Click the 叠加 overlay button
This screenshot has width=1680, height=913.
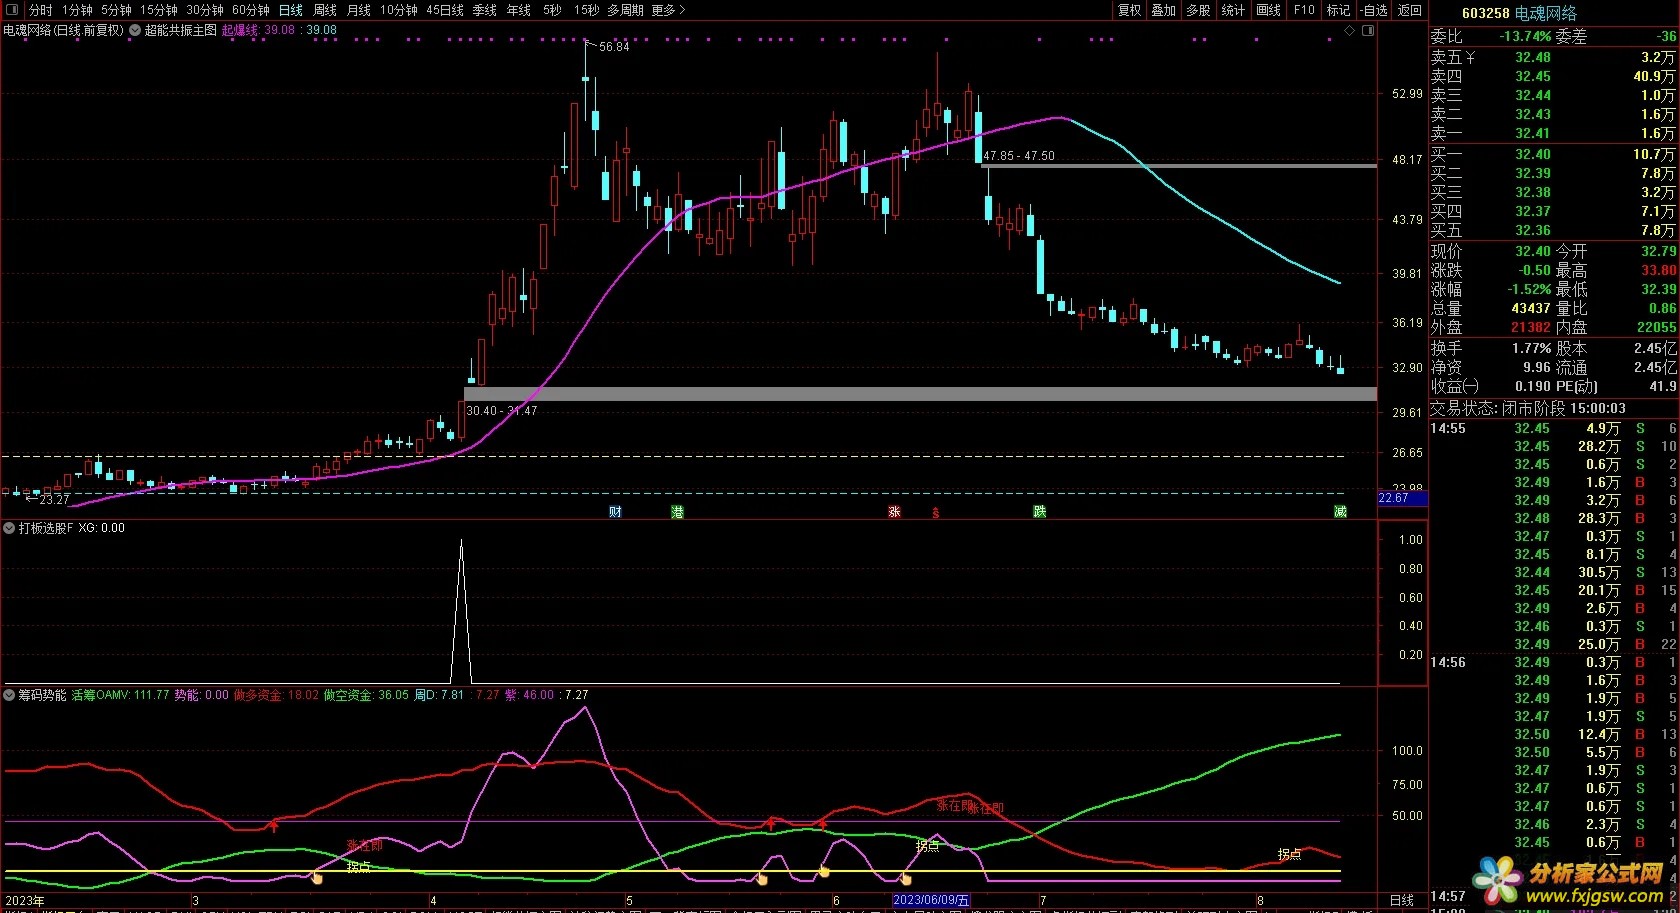pos(1164,10)
